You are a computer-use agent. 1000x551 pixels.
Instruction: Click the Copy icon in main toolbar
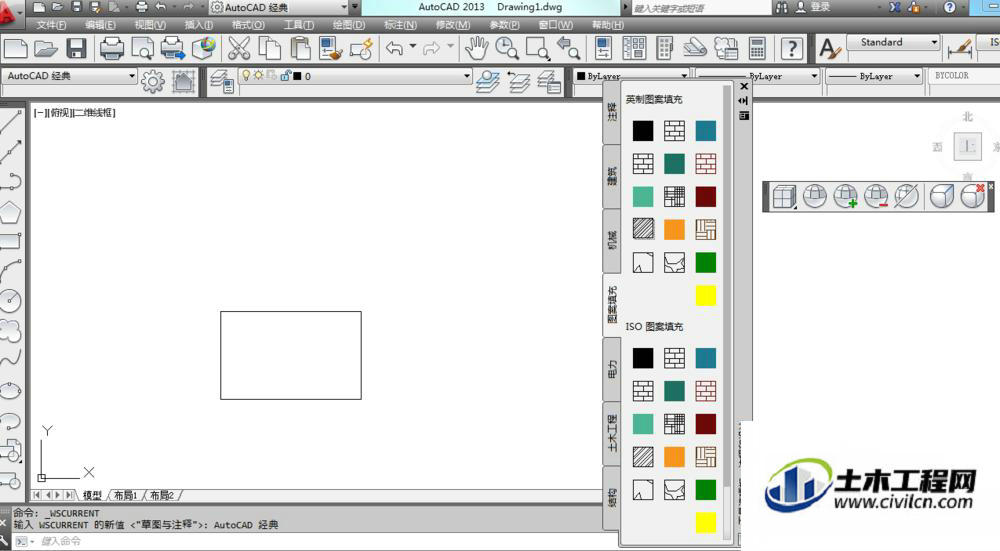tap(270, 48)
